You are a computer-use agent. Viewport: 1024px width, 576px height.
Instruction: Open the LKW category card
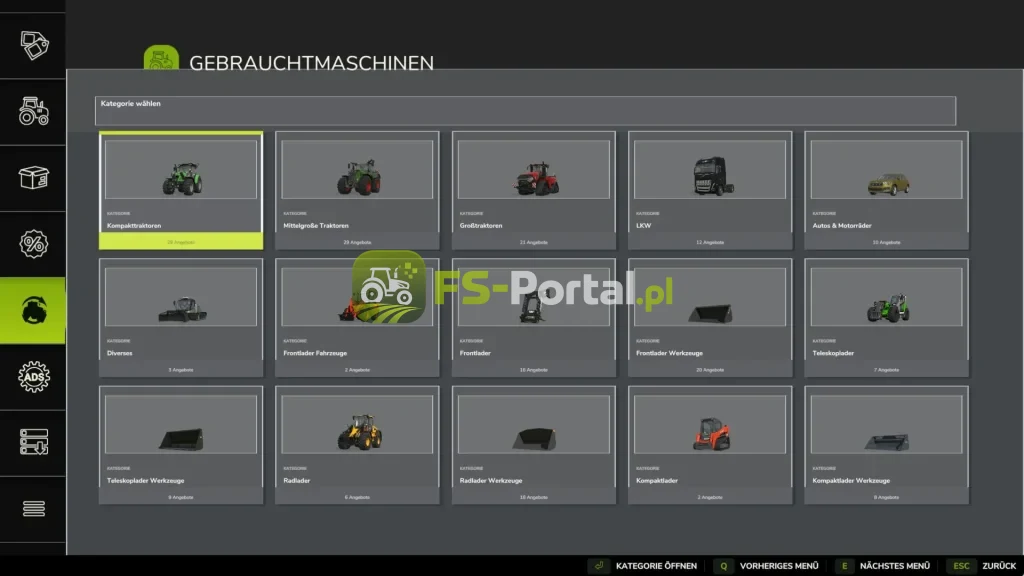coord(710,190)
